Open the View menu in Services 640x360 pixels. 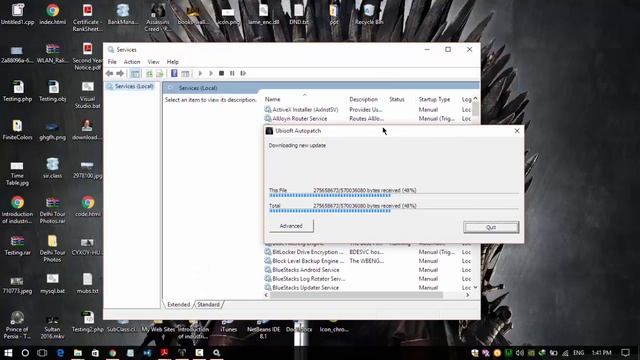tap(153, 62)
